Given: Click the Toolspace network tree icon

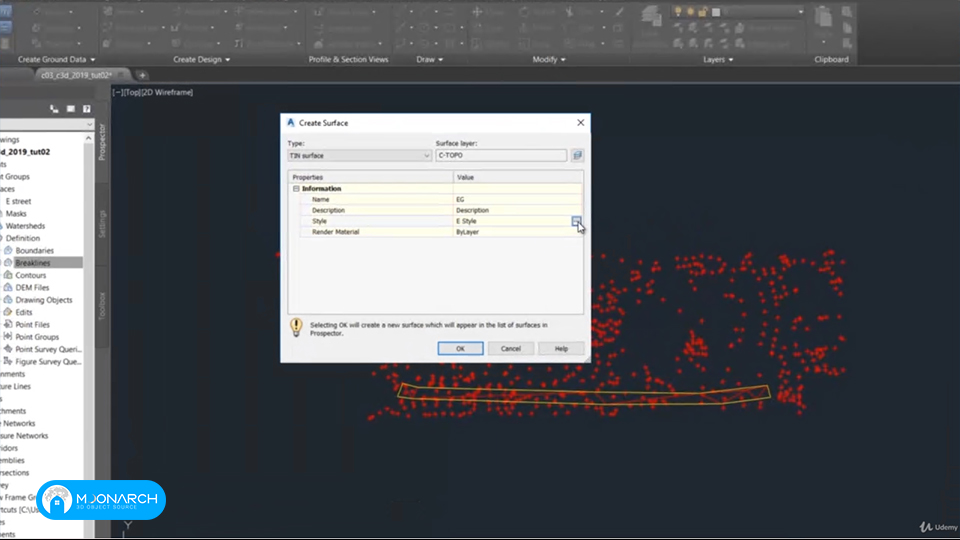Looking at the screenshot, I should coord(54,109).
